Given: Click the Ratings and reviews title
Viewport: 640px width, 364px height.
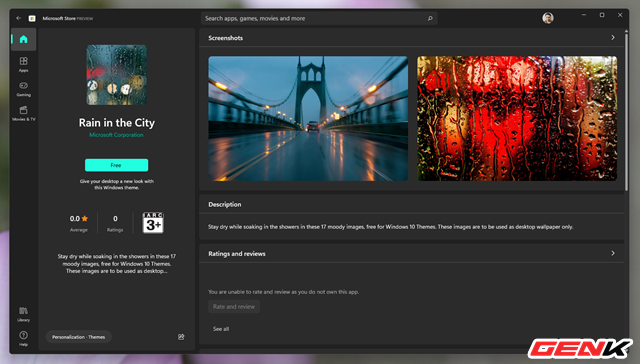Looking at the screenshot, I should (237, 254).
